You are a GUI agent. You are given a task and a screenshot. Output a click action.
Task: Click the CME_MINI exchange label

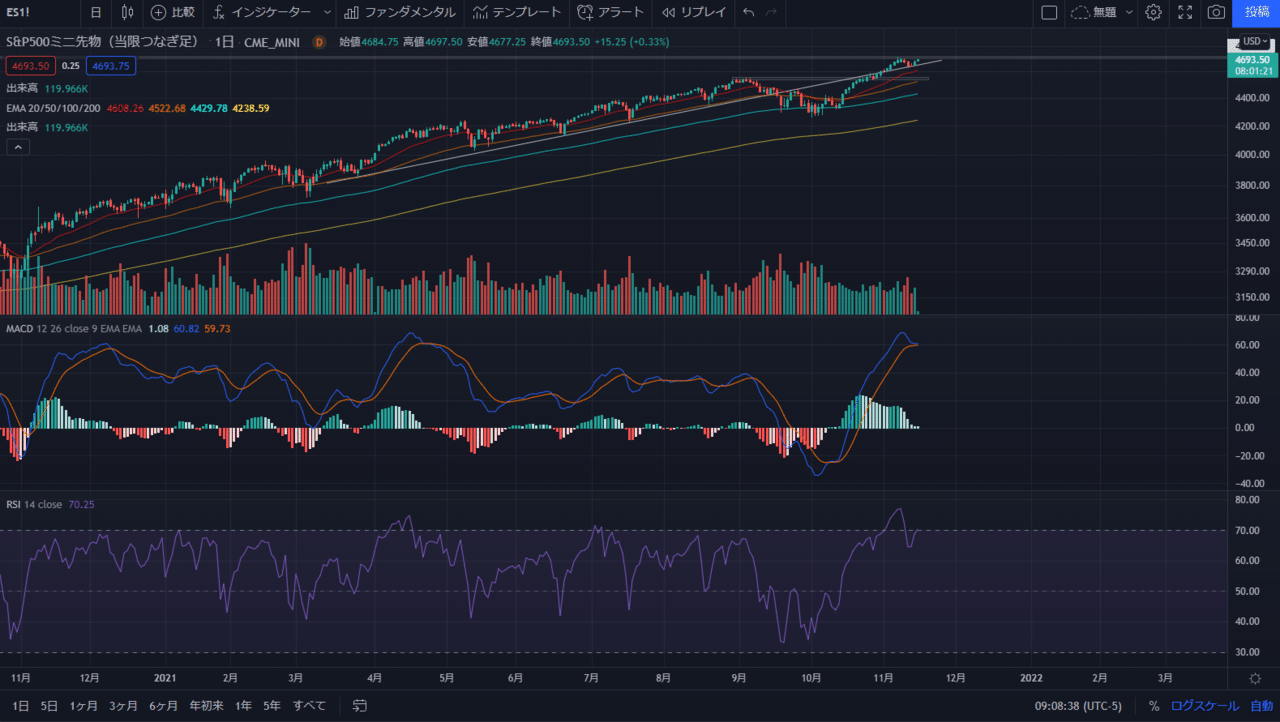274,42
